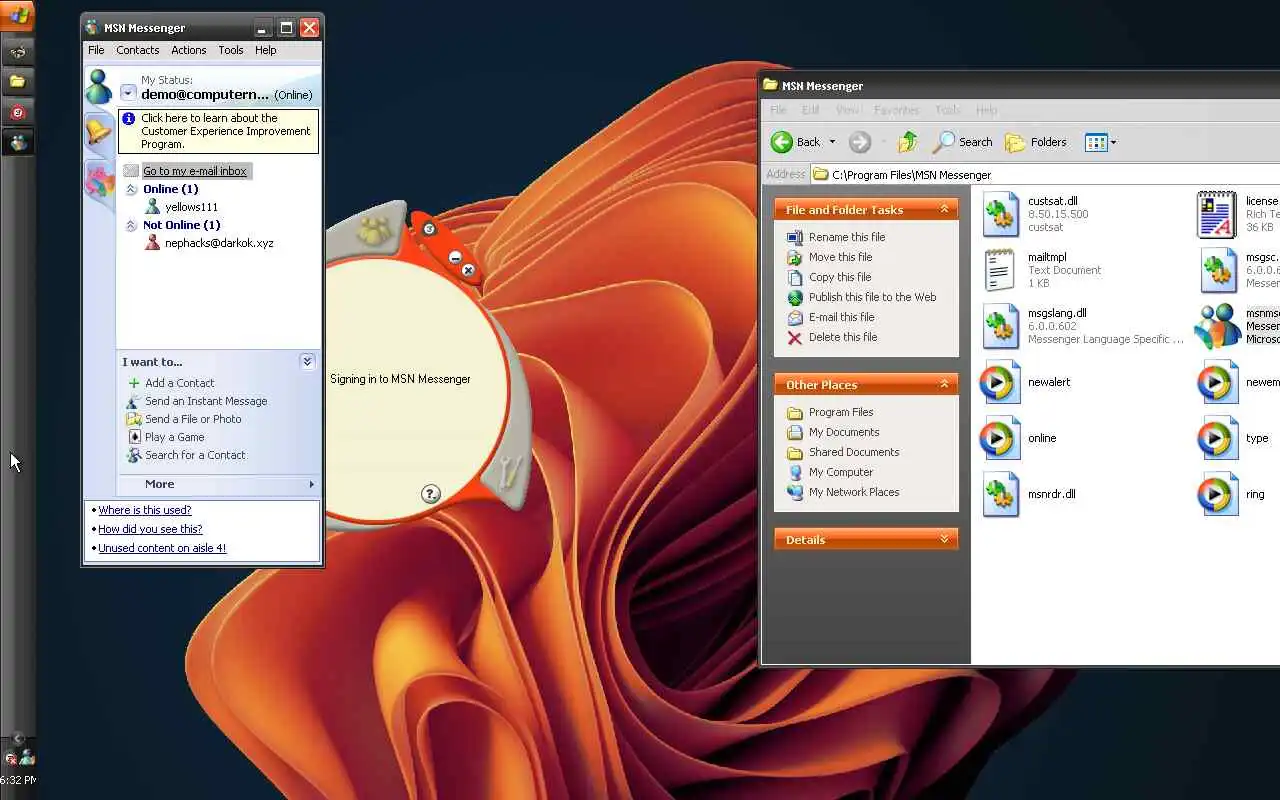This screenshot has height=800, width=1280.
Task: Click the folder taskbar button
Action: [x=17, y=81]
